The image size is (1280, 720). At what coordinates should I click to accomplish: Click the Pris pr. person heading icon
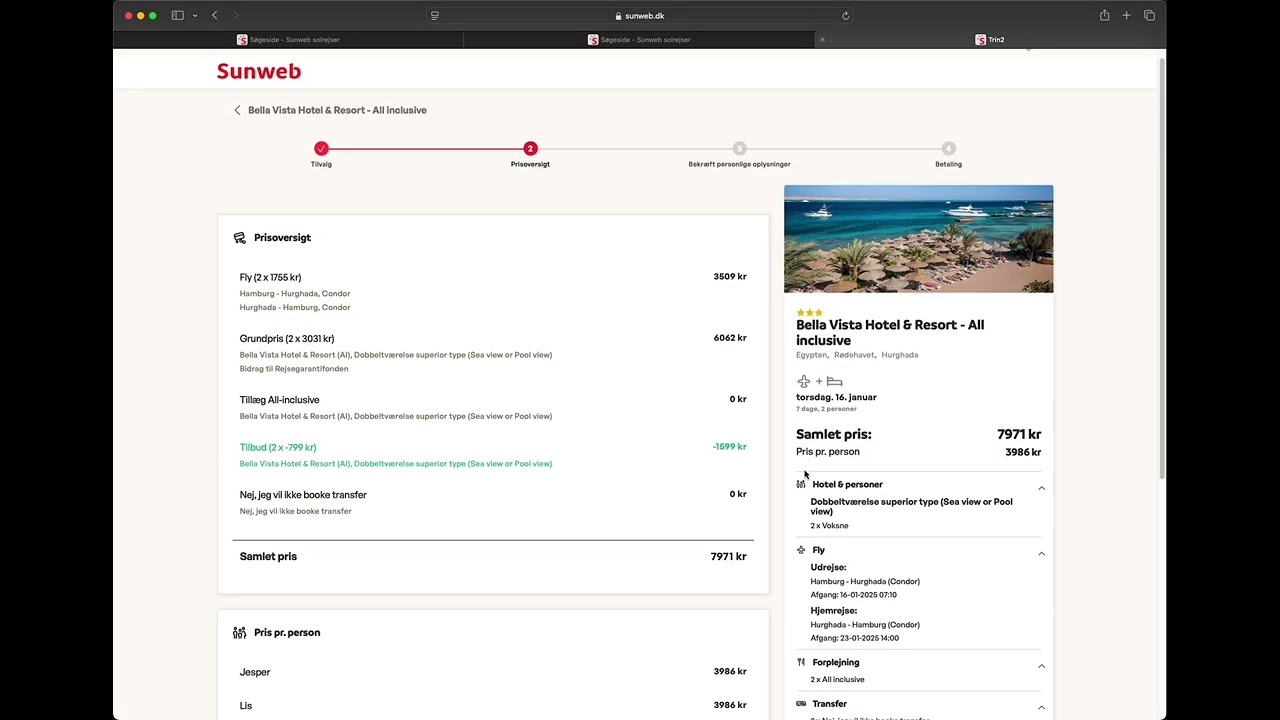[x=240, y=633]
